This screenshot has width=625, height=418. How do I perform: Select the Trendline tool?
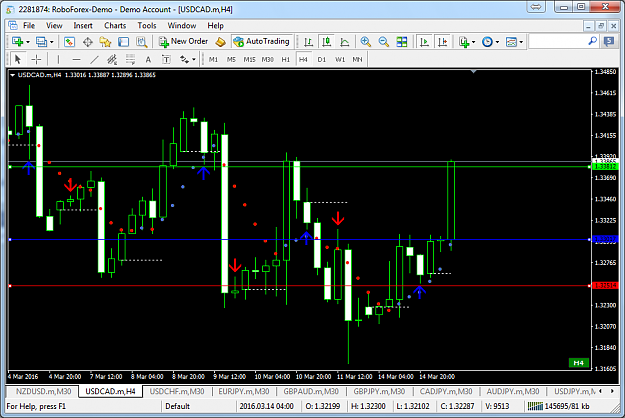[x=94, y=59]
